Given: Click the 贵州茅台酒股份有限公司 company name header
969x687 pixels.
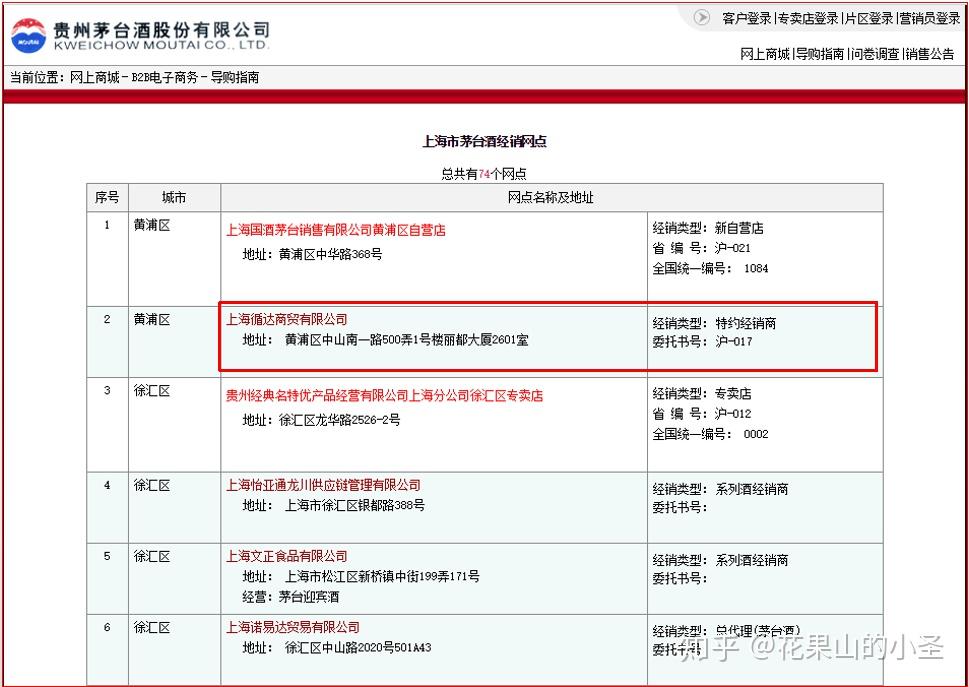Looking at the screenshot, I should click(162, 29).
